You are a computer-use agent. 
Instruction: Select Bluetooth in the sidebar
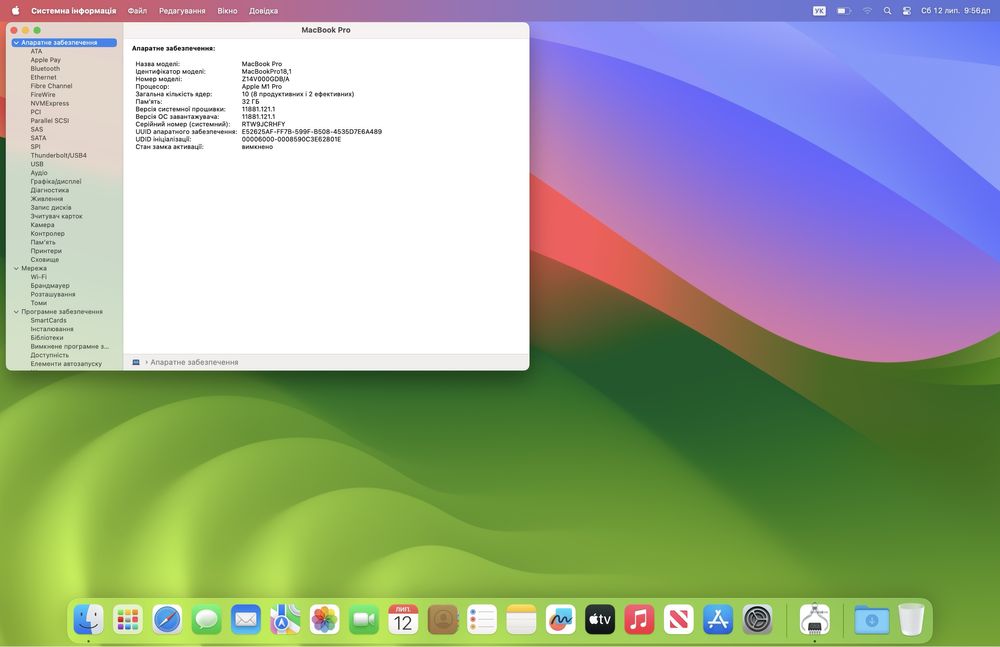[45, 69]
